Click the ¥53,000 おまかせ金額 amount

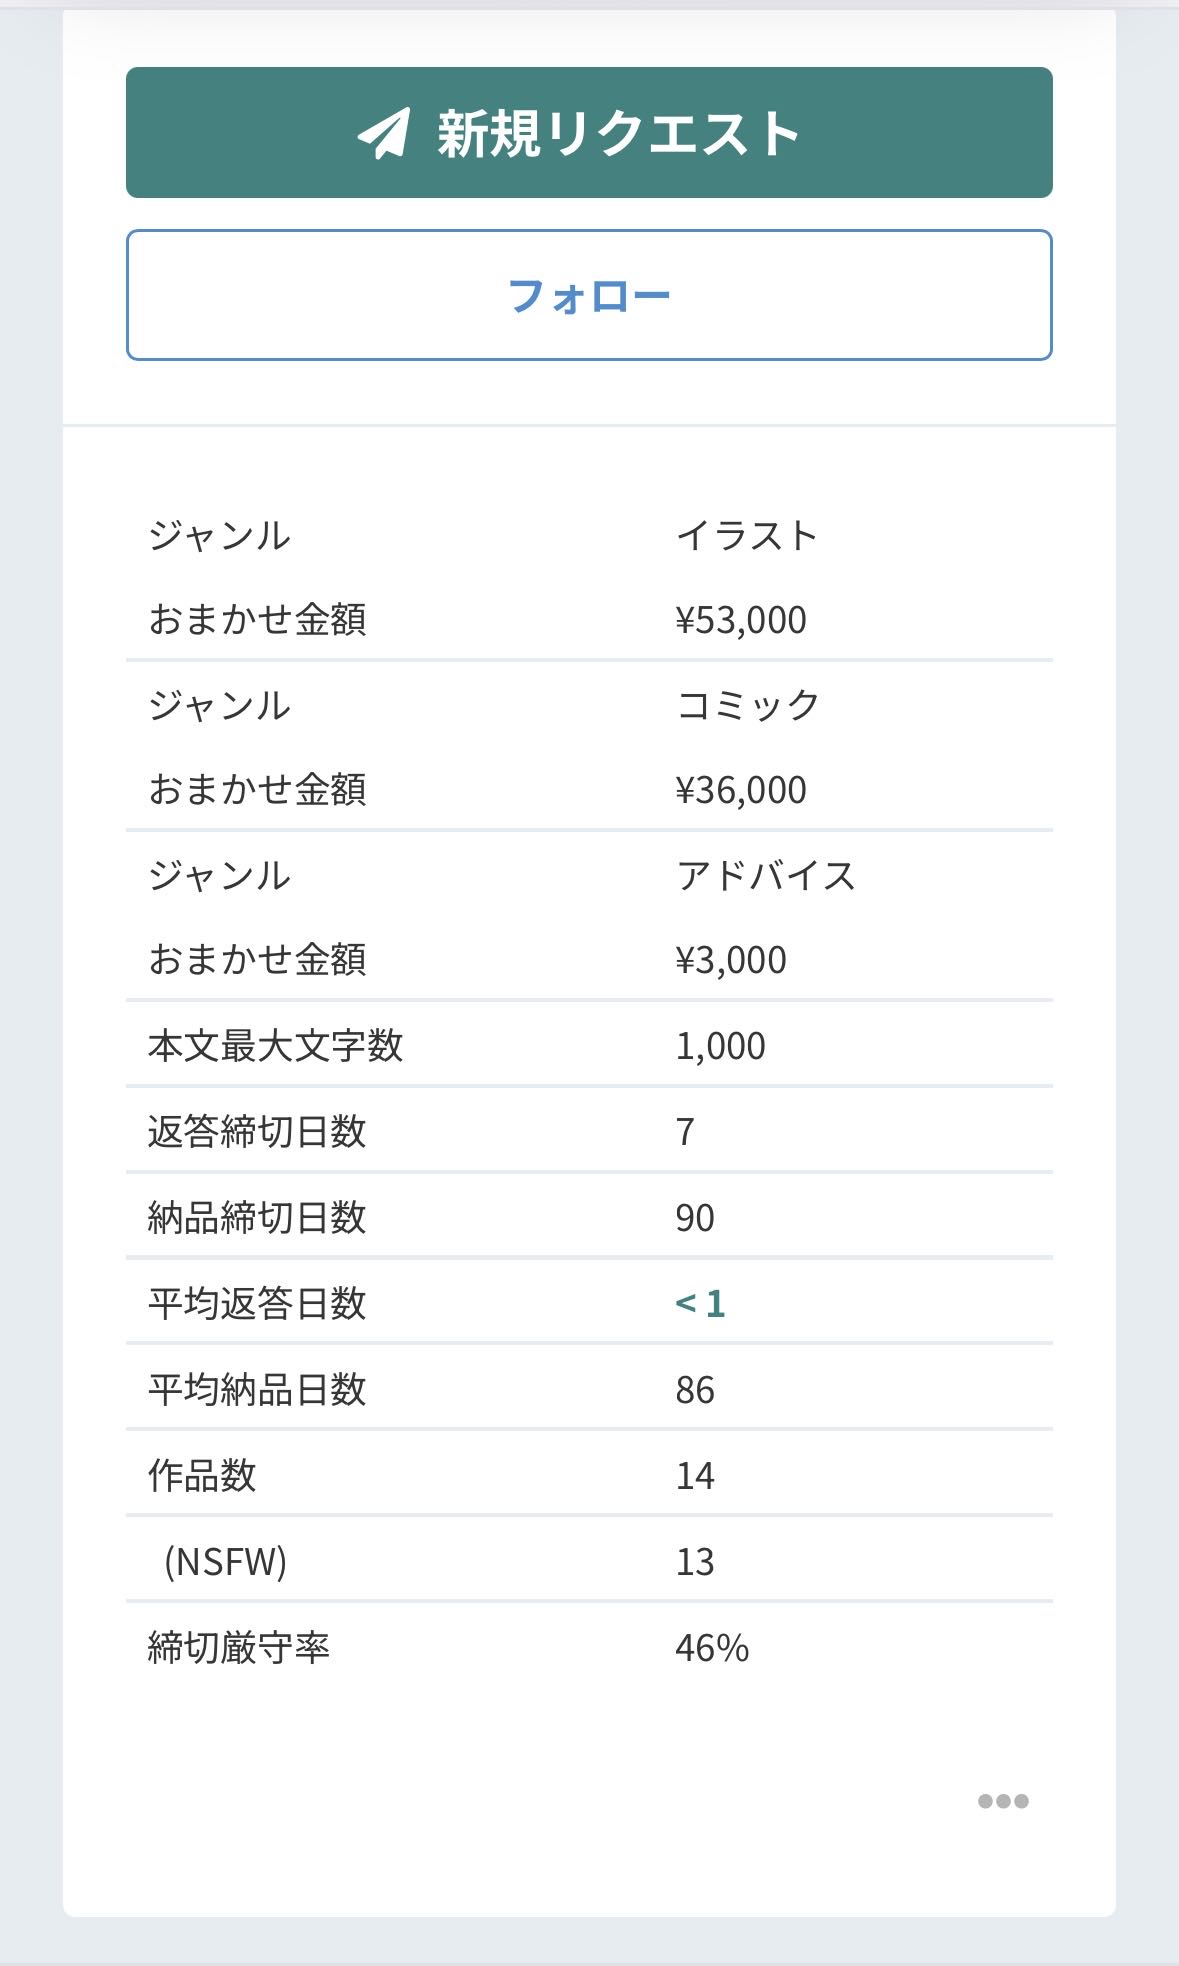point(741,620)
